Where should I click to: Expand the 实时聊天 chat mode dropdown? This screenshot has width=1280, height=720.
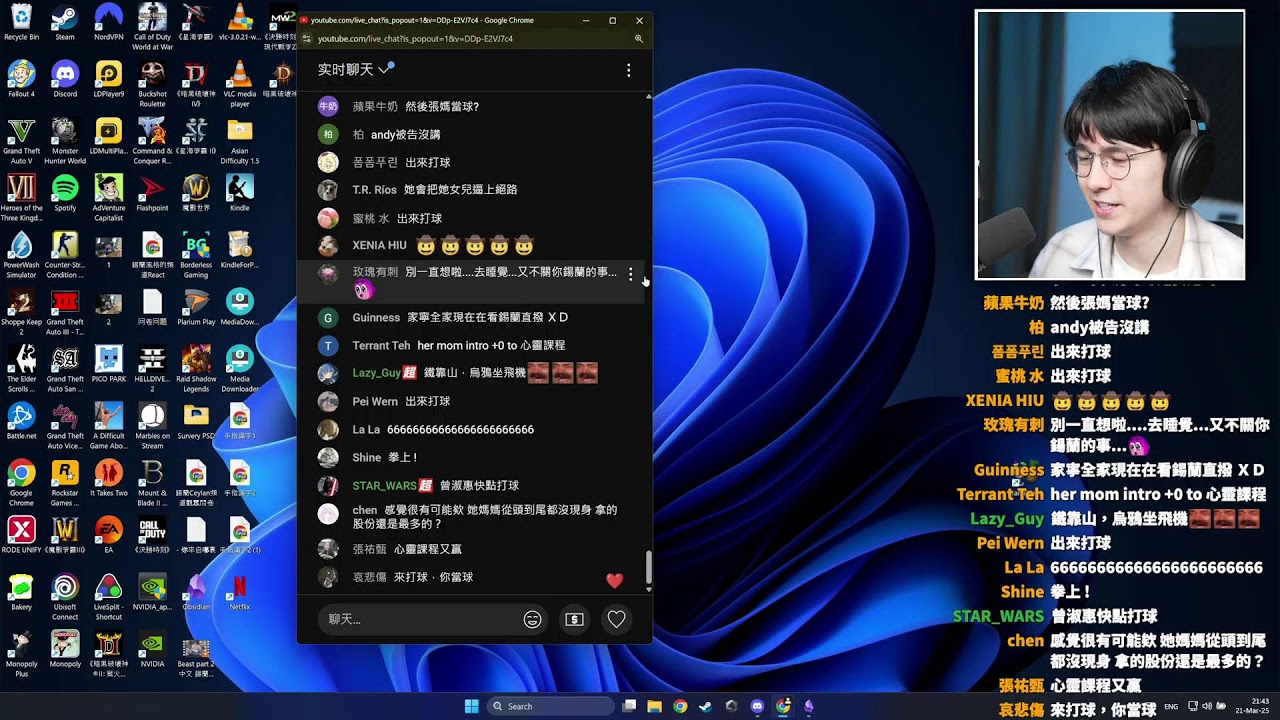coord(356,70)
